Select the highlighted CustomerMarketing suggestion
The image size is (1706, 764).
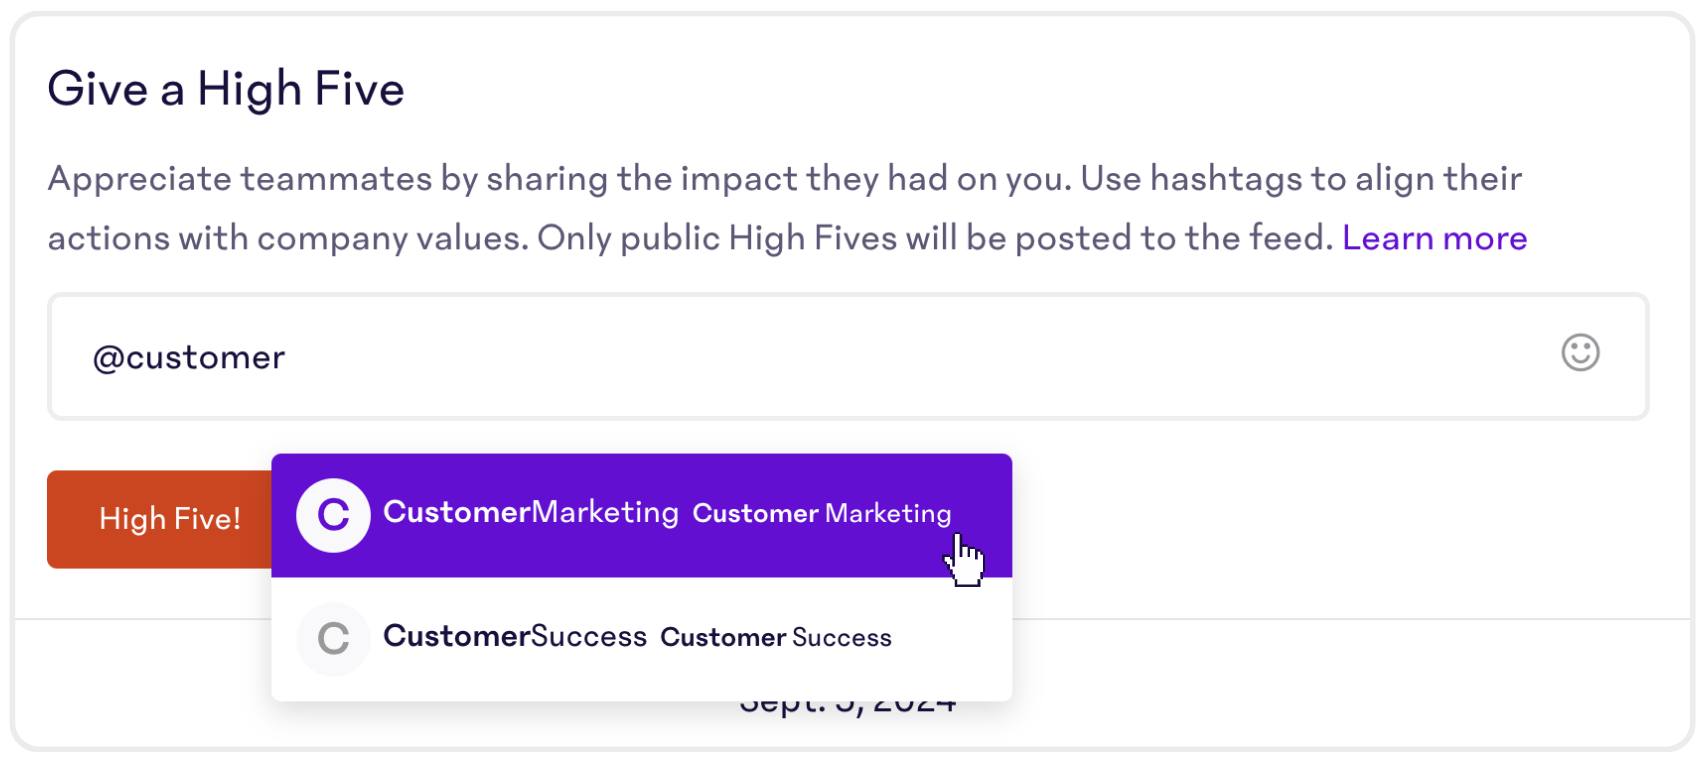[x=641, y=515]
